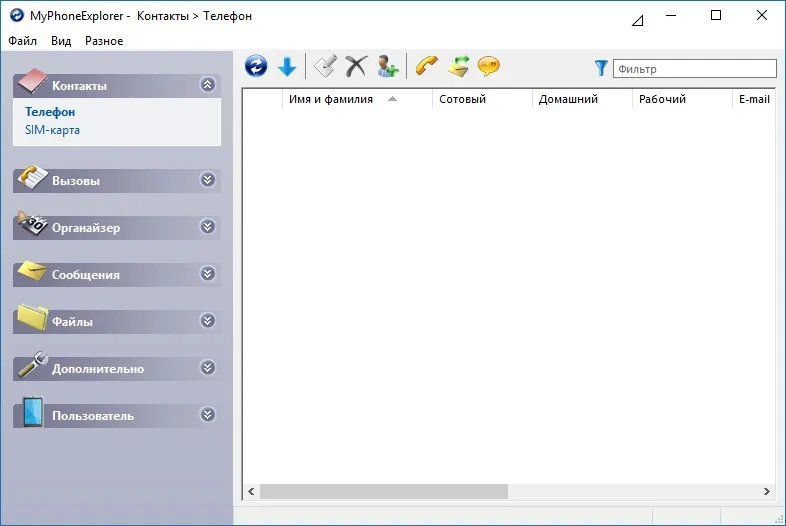
Task: Open the Файл menu
Action: (x=23, y=41)
